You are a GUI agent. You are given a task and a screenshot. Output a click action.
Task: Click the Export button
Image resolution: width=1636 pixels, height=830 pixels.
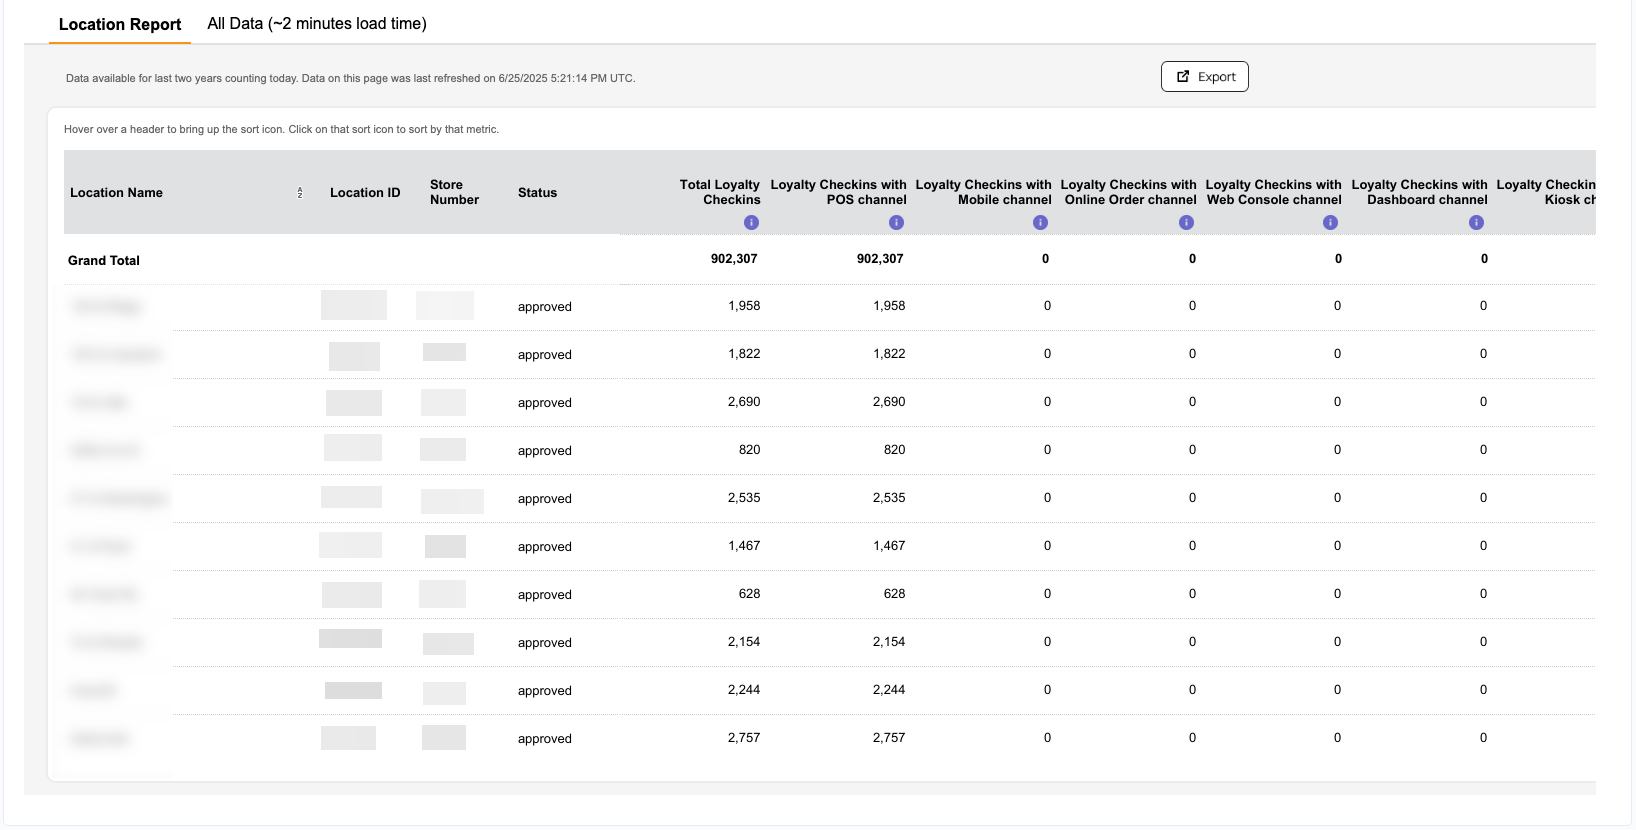(x=1204, y=77)
